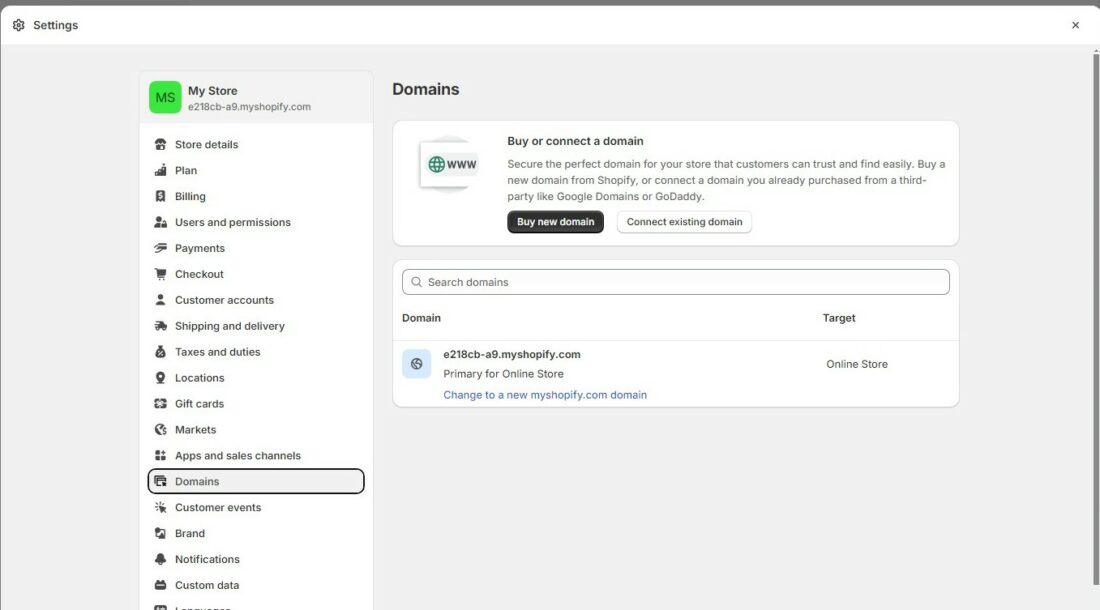Open the Custom data settings
This screenshot has width=1100, height=610.
coord(206,585)
